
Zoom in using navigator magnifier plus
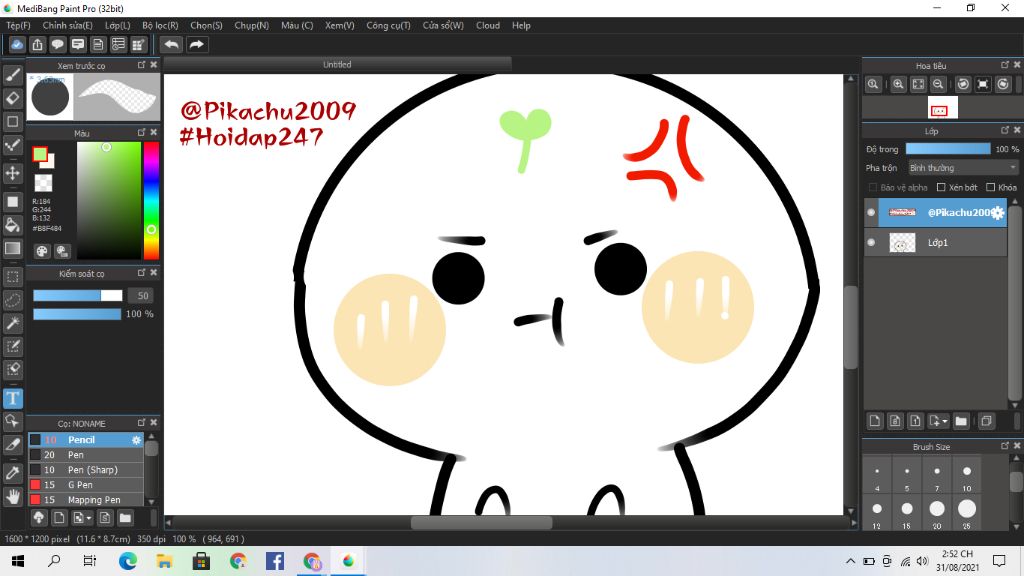pos(899,84)
